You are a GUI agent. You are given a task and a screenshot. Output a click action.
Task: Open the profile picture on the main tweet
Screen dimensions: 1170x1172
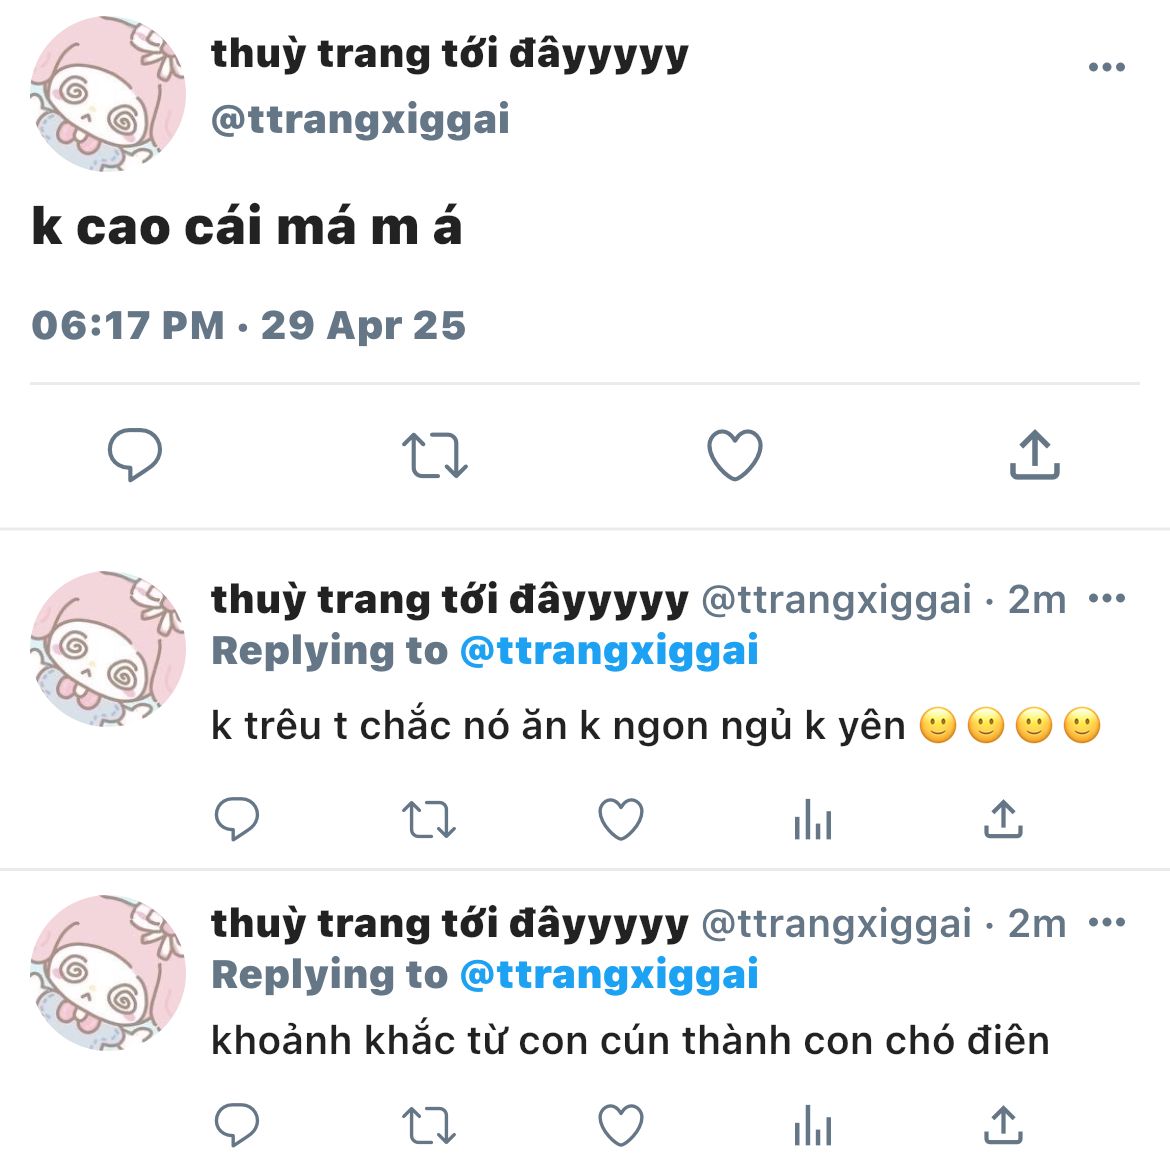click(x=108, y=93)
